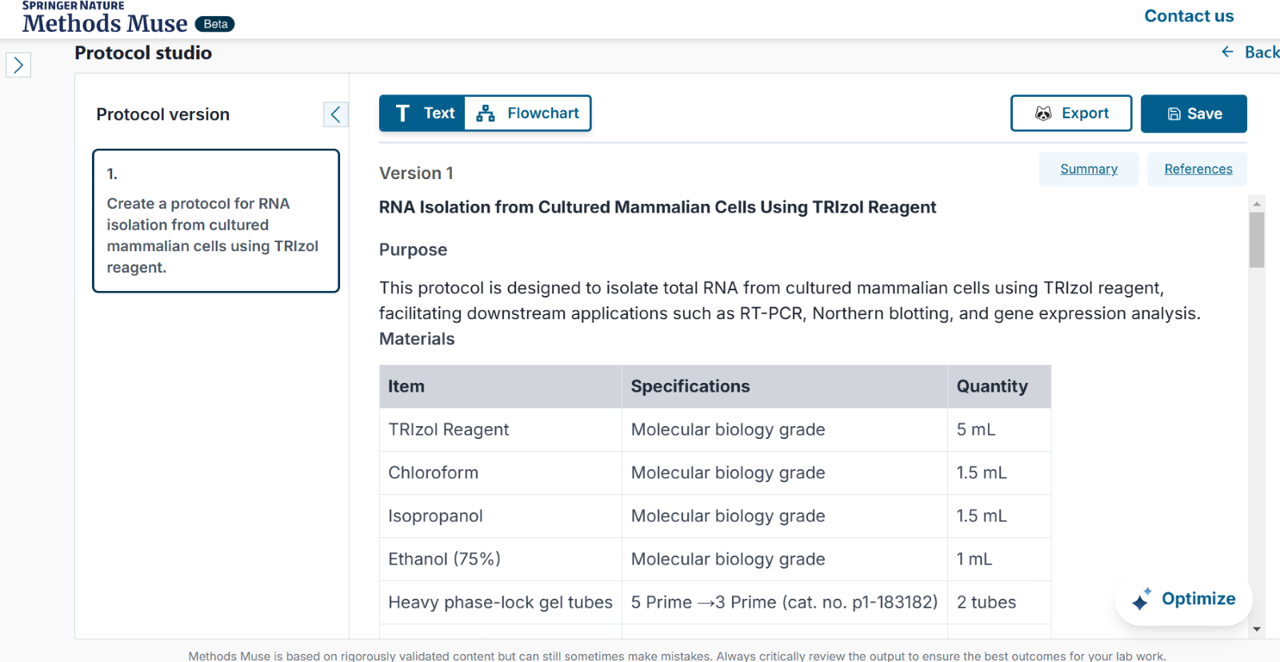Click the Back arrow icon
Image resolution: width=1280 pixels, height=662 pixels.
click(1227, 52)
